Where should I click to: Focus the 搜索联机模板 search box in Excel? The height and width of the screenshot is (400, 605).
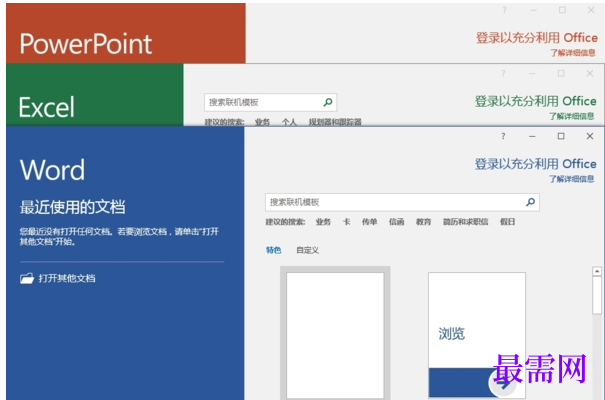point(270,102)
